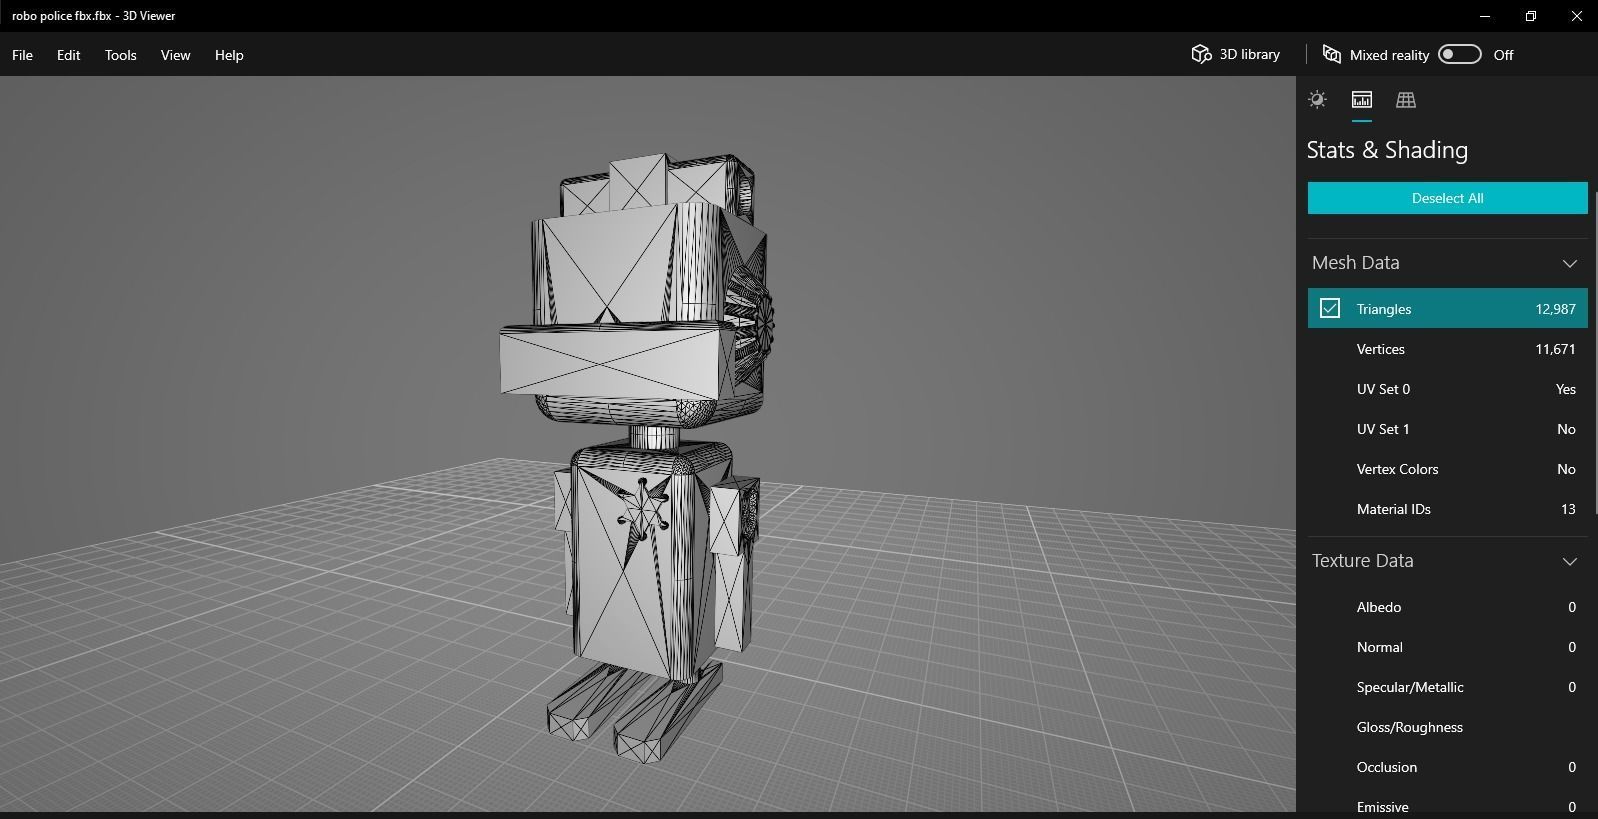
Task: Open the File menu
Action: pyautogui.click(x=22, y=55)
